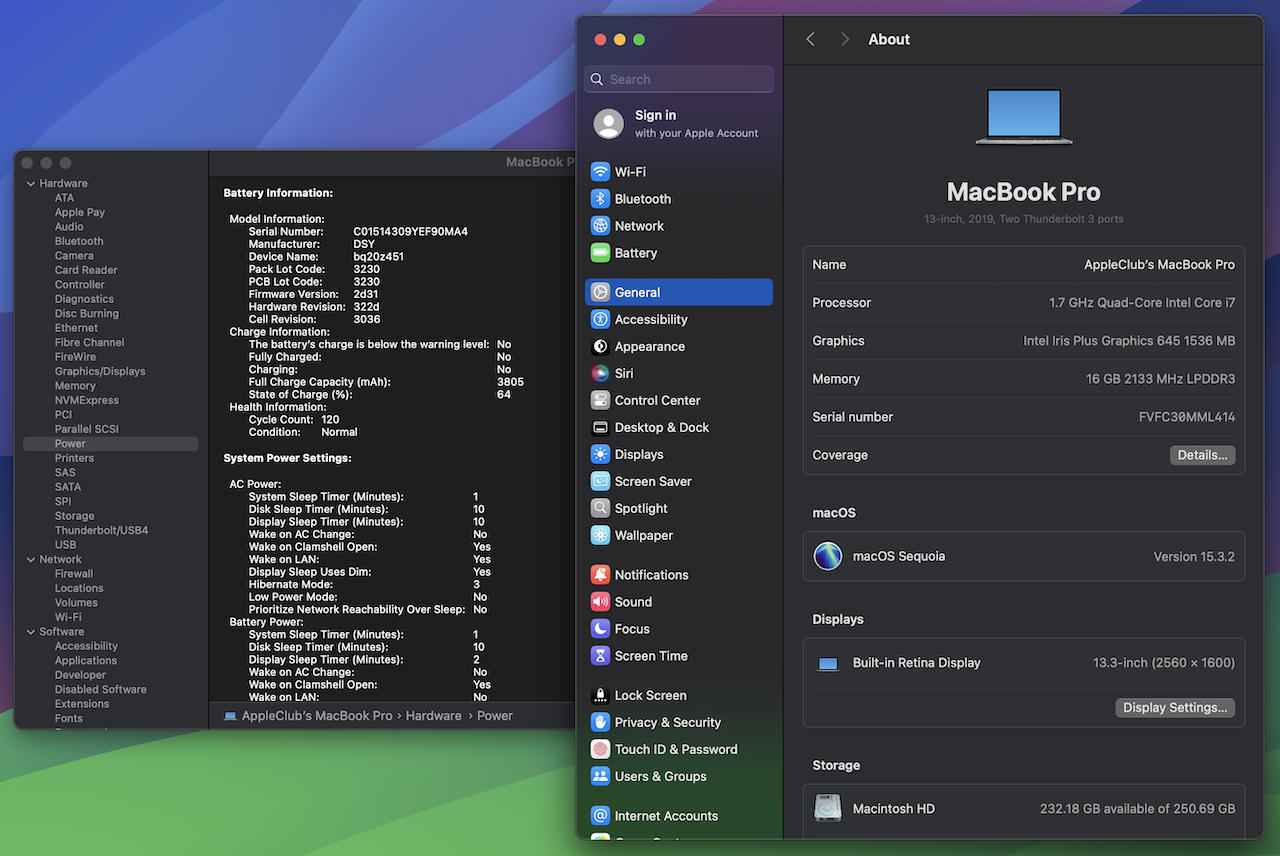Click the Built-in Retina Display icon

coord(828,663)
